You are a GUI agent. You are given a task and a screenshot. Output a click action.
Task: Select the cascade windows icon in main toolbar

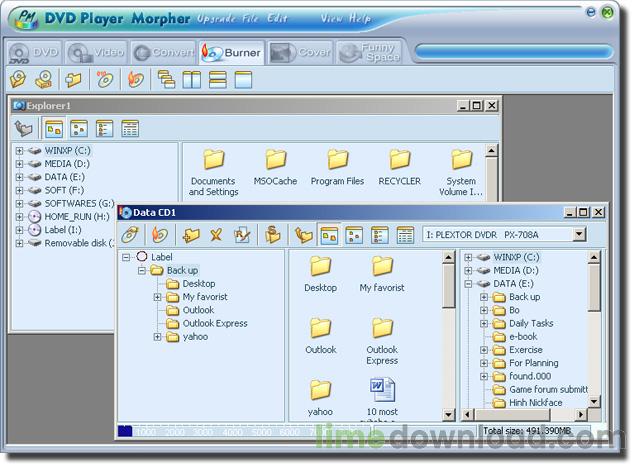click(x=166, y=79)
